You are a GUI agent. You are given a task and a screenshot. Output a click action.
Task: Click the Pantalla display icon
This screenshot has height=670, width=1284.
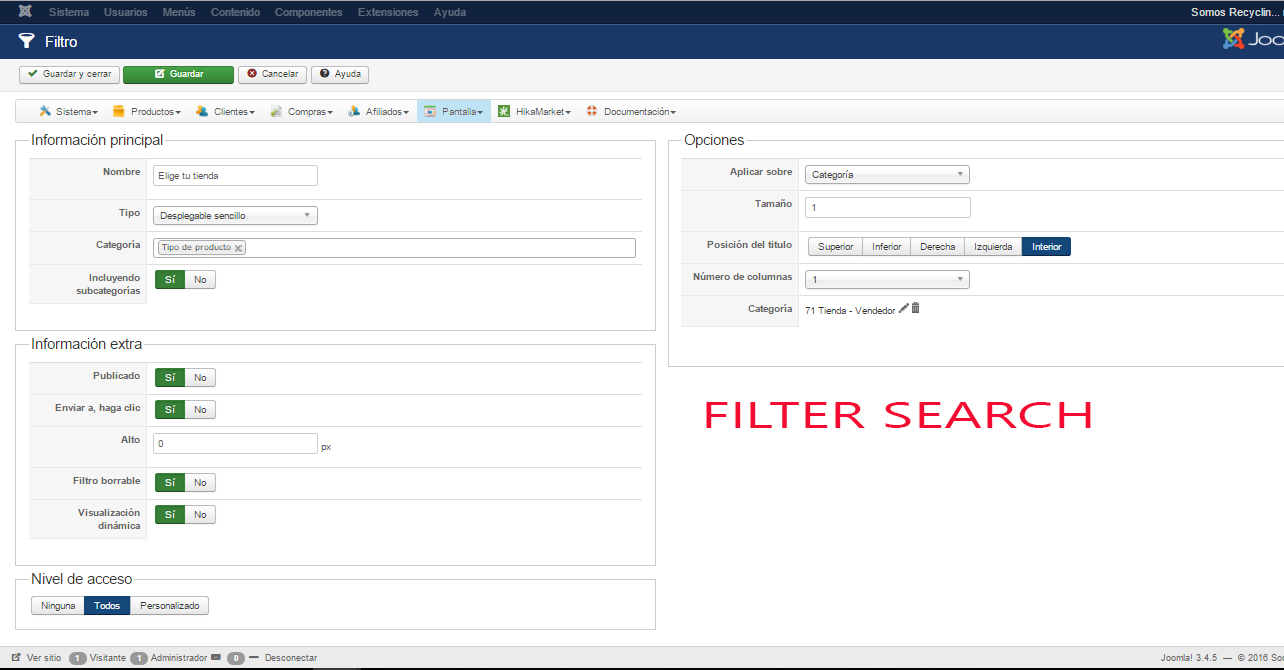430,111
